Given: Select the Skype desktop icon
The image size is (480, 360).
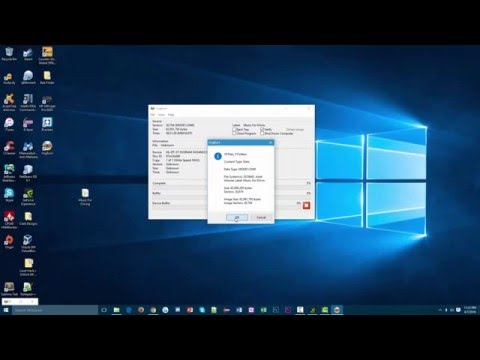Looking at the screenshot, I should tap(9, 195).
